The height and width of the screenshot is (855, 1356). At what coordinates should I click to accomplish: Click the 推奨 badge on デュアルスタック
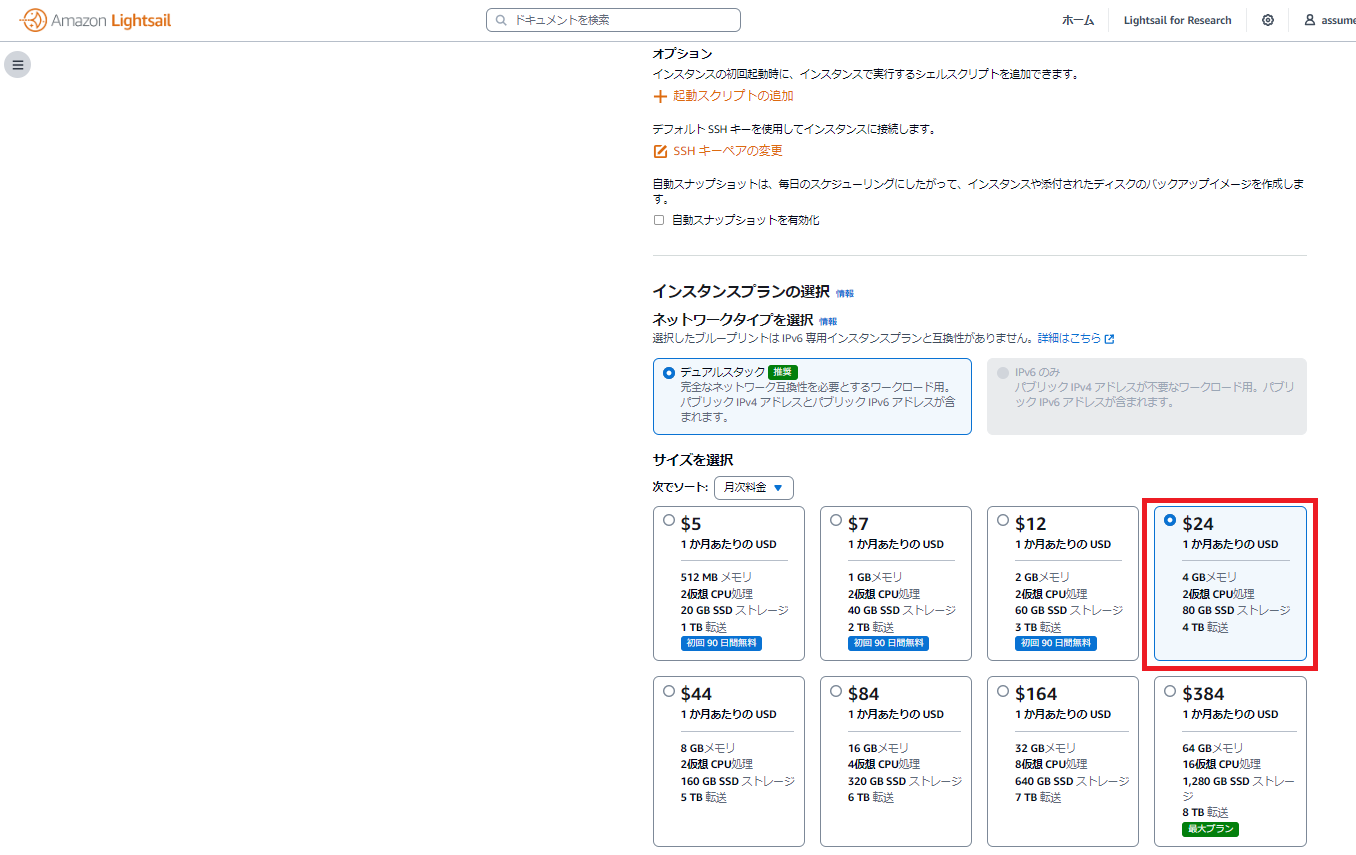783,372
